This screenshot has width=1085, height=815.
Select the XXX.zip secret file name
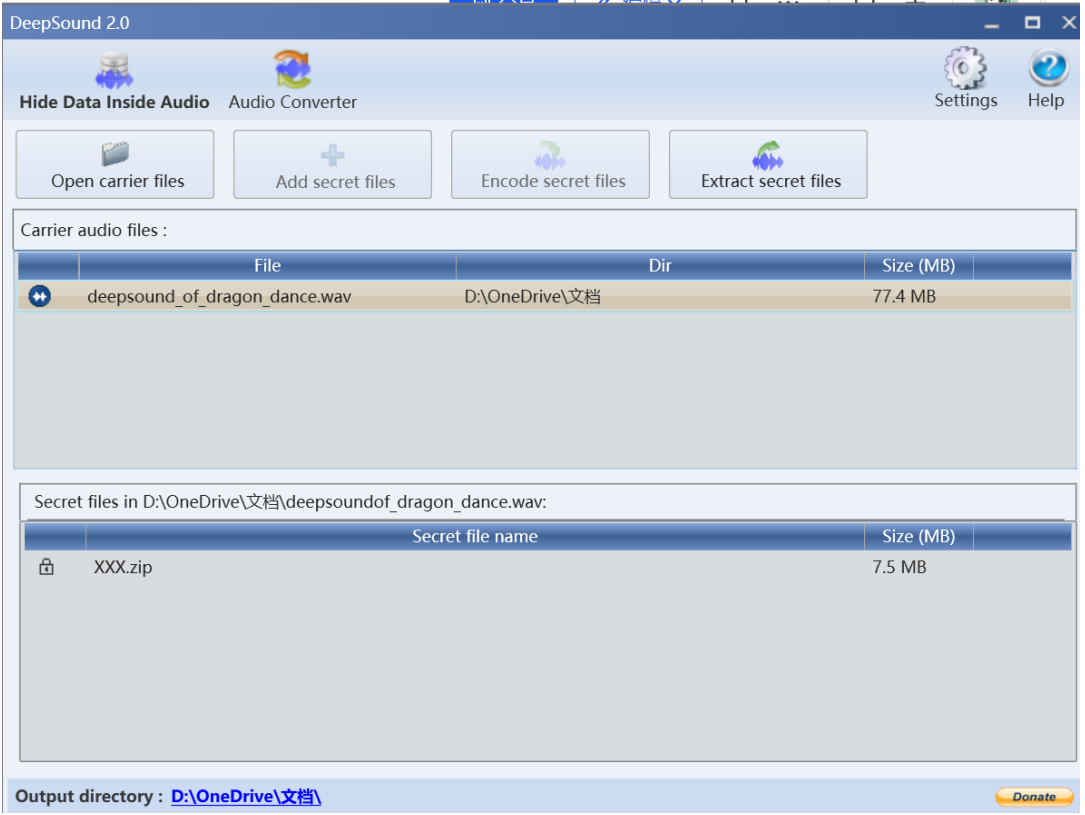pyautogui.click(x=123, y=567)
